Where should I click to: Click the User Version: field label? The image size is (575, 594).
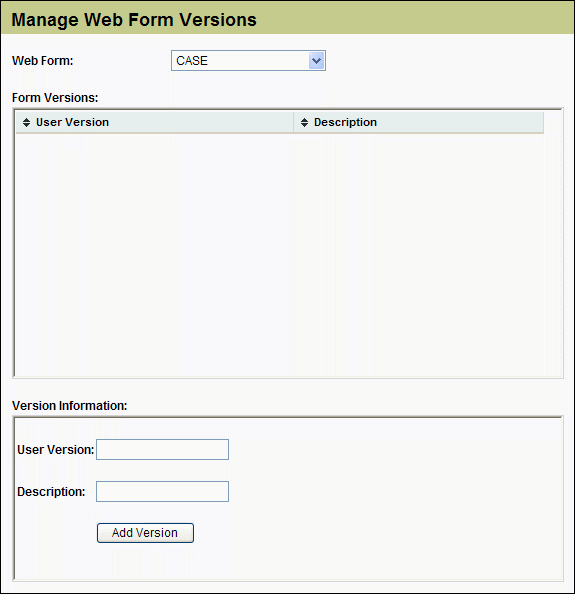(56, 450)
